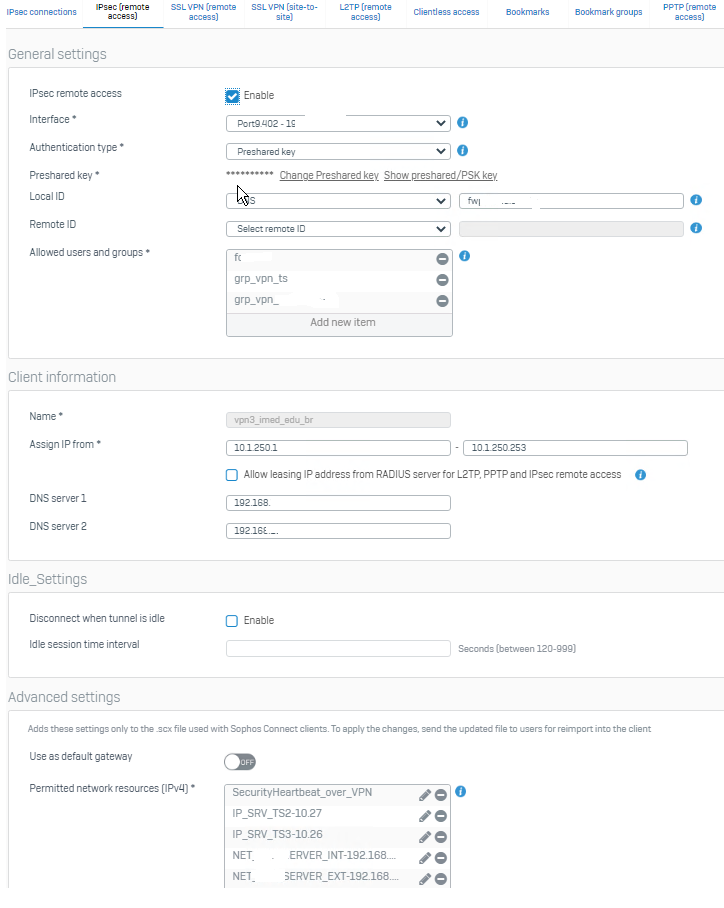Click the greyed-out Name field vpn3_imed_edu_br
This screenshot has width=724, height=908.
pos(338,420)
